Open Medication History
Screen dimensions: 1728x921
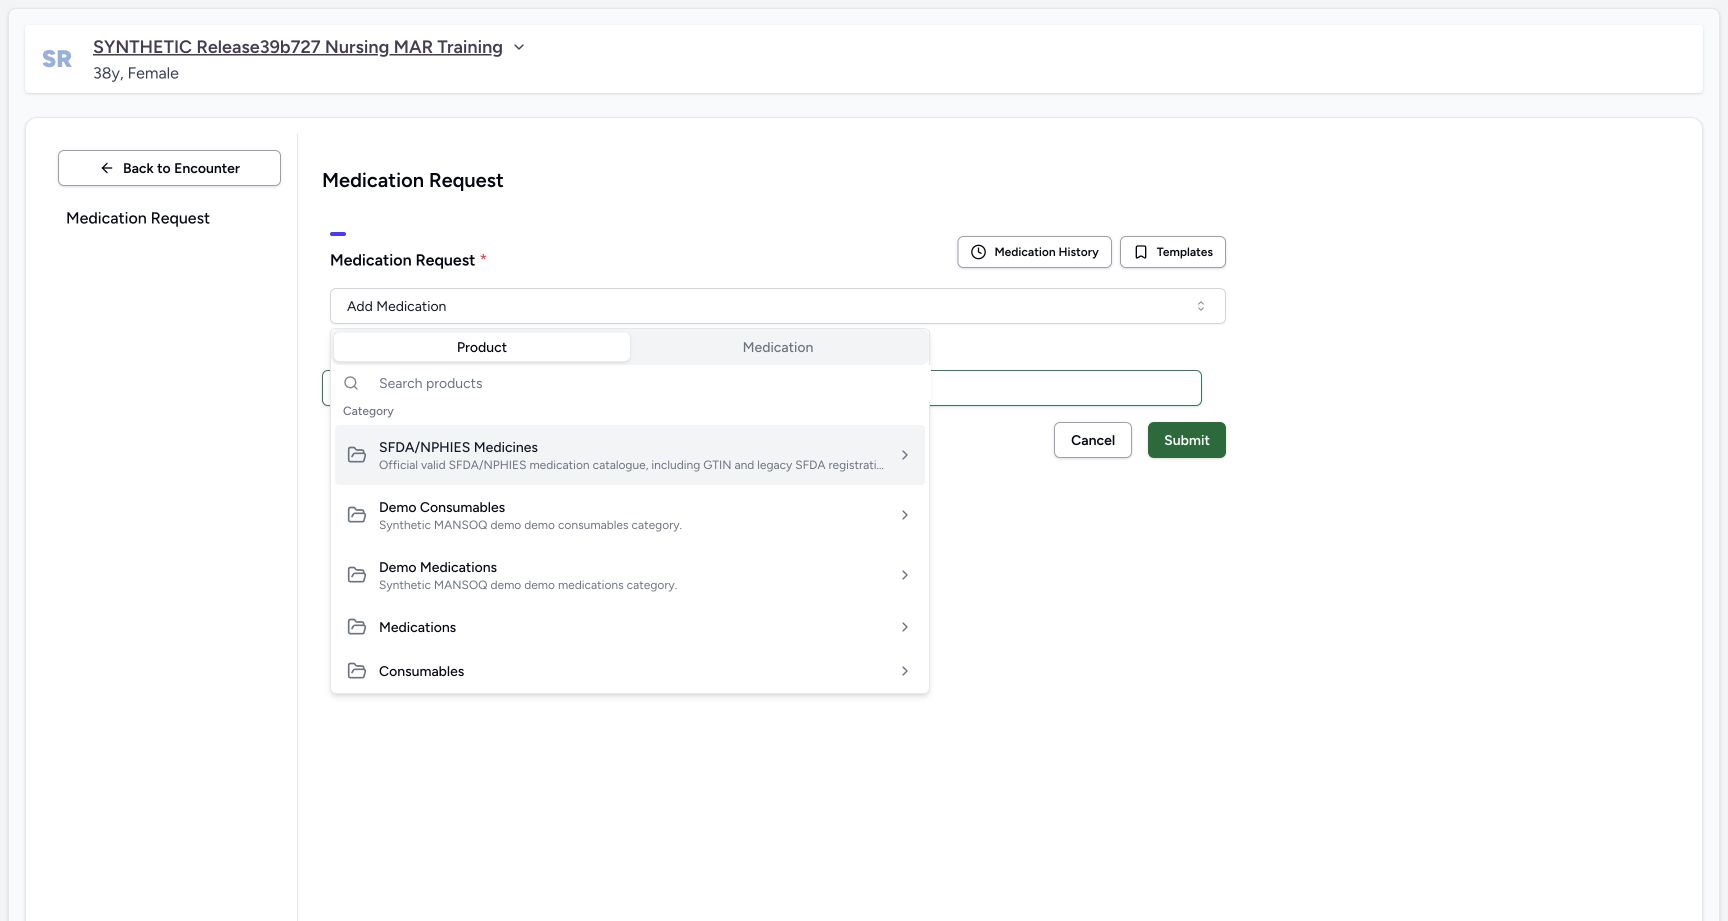tap(1034, 252)
